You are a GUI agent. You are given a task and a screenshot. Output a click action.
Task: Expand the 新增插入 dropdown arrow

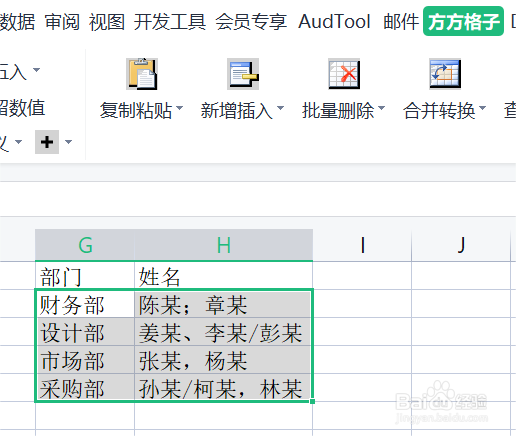(x=281, y=108)
